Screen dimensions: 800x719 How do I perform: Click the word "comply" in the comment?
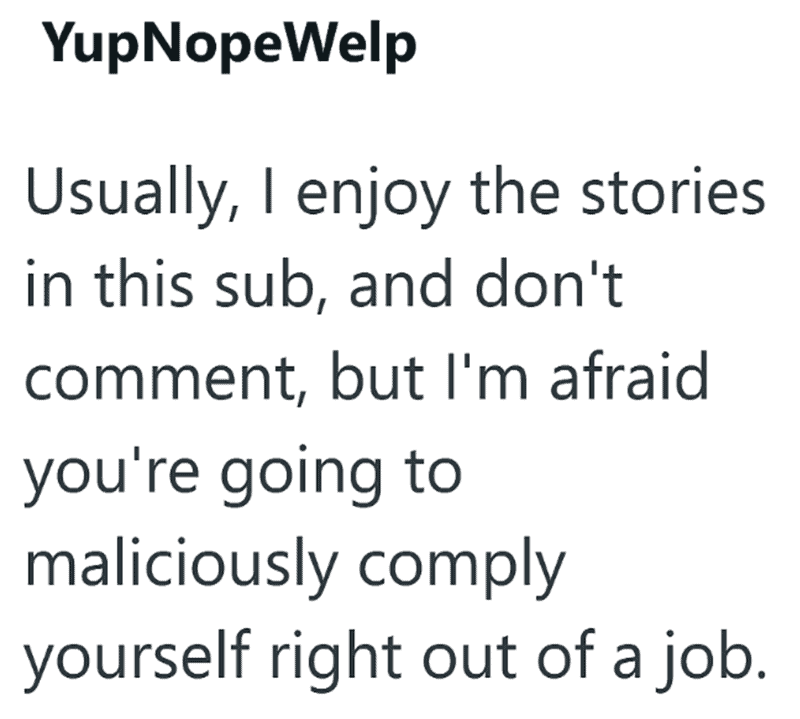pyautogui.click(x=462, y=568)
